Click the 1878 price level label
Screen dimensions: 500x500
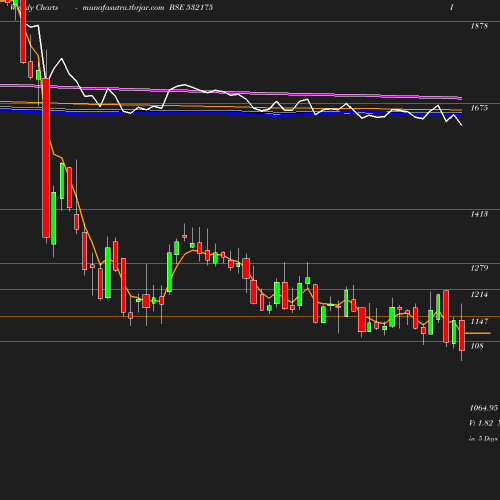[479, 26]
